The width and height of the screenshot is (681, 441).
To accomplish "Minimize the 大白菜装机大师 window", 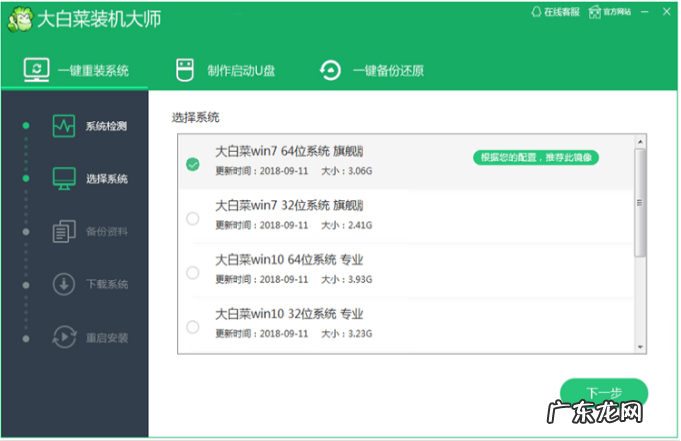I will point(645,12).
